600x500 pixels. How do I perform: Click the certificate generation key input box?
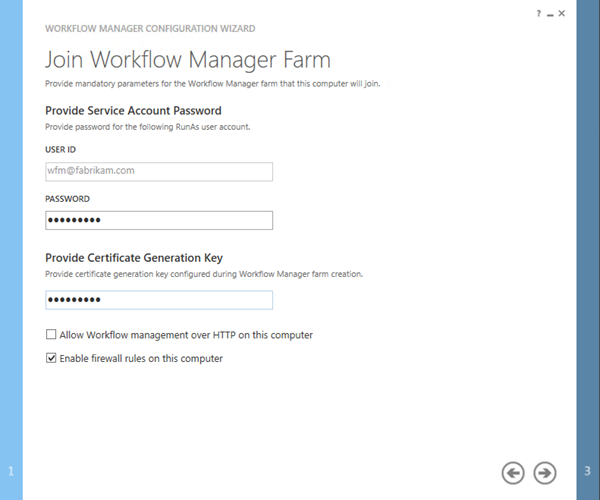coord(159,300)
